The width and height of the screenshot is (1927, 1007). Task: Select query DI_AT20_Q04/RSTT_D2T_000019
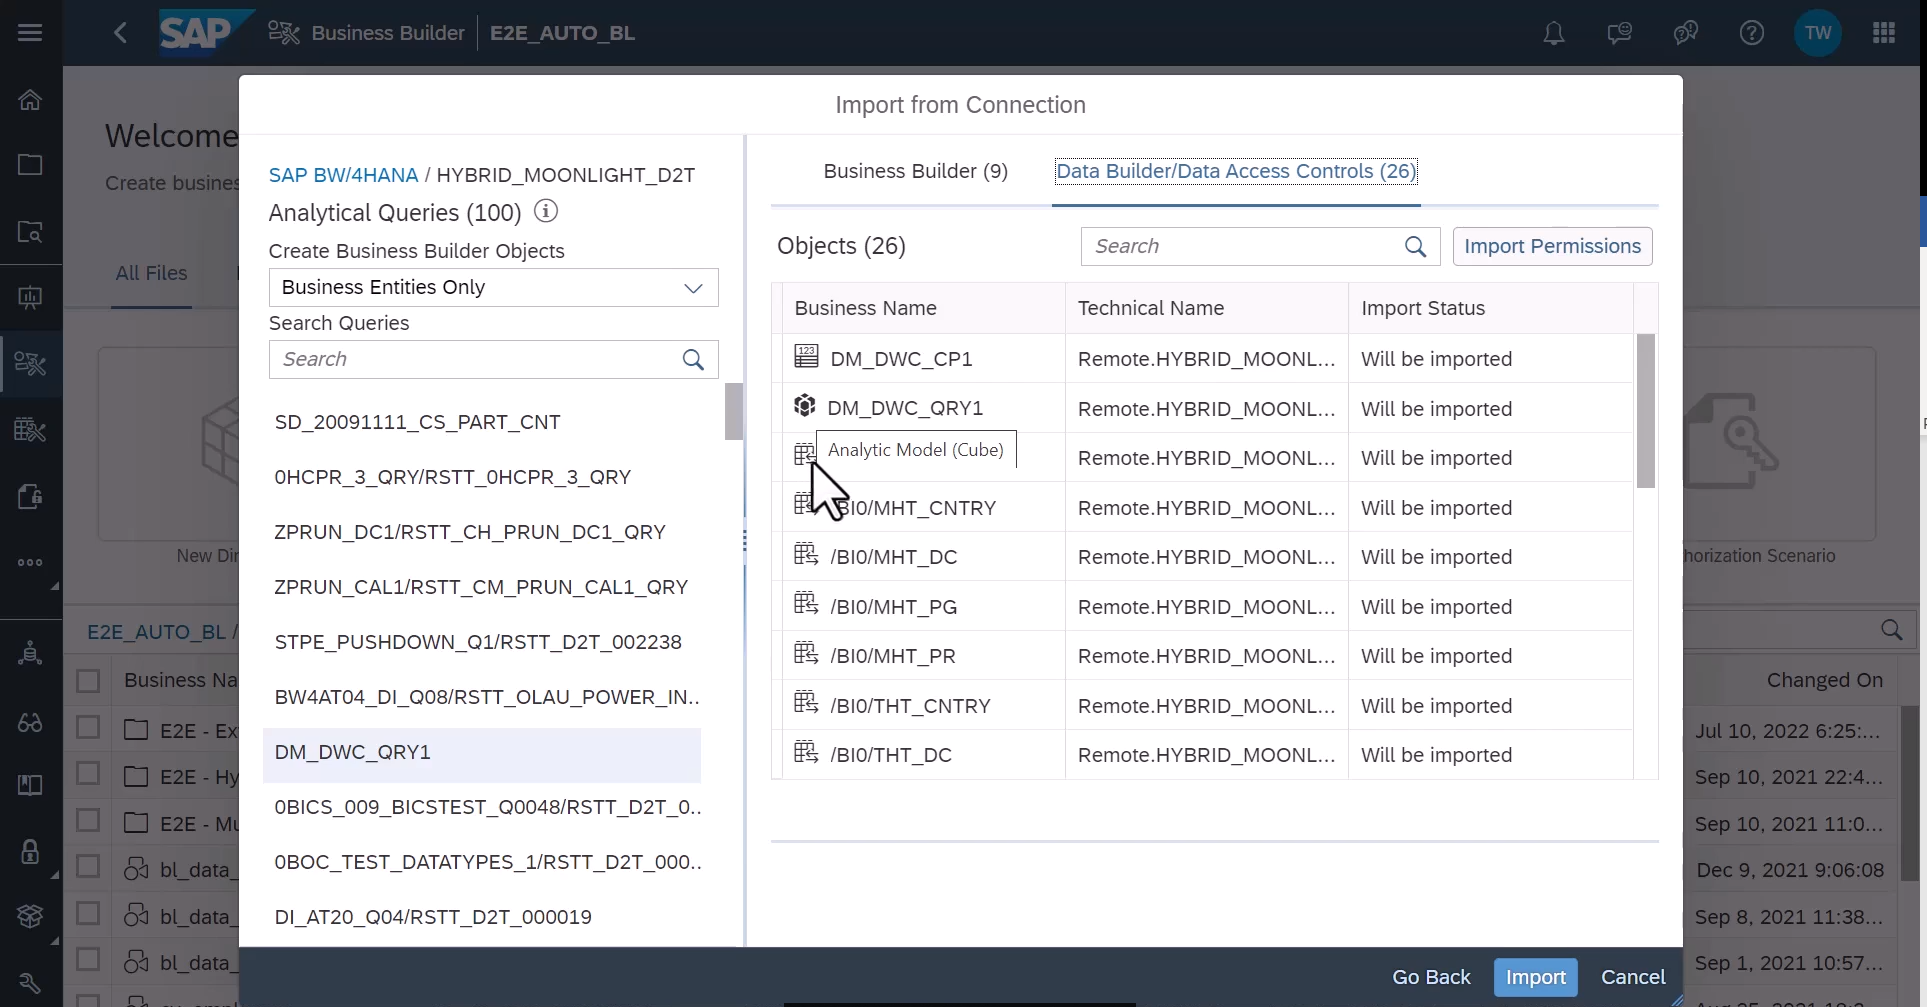click(482, 917)
